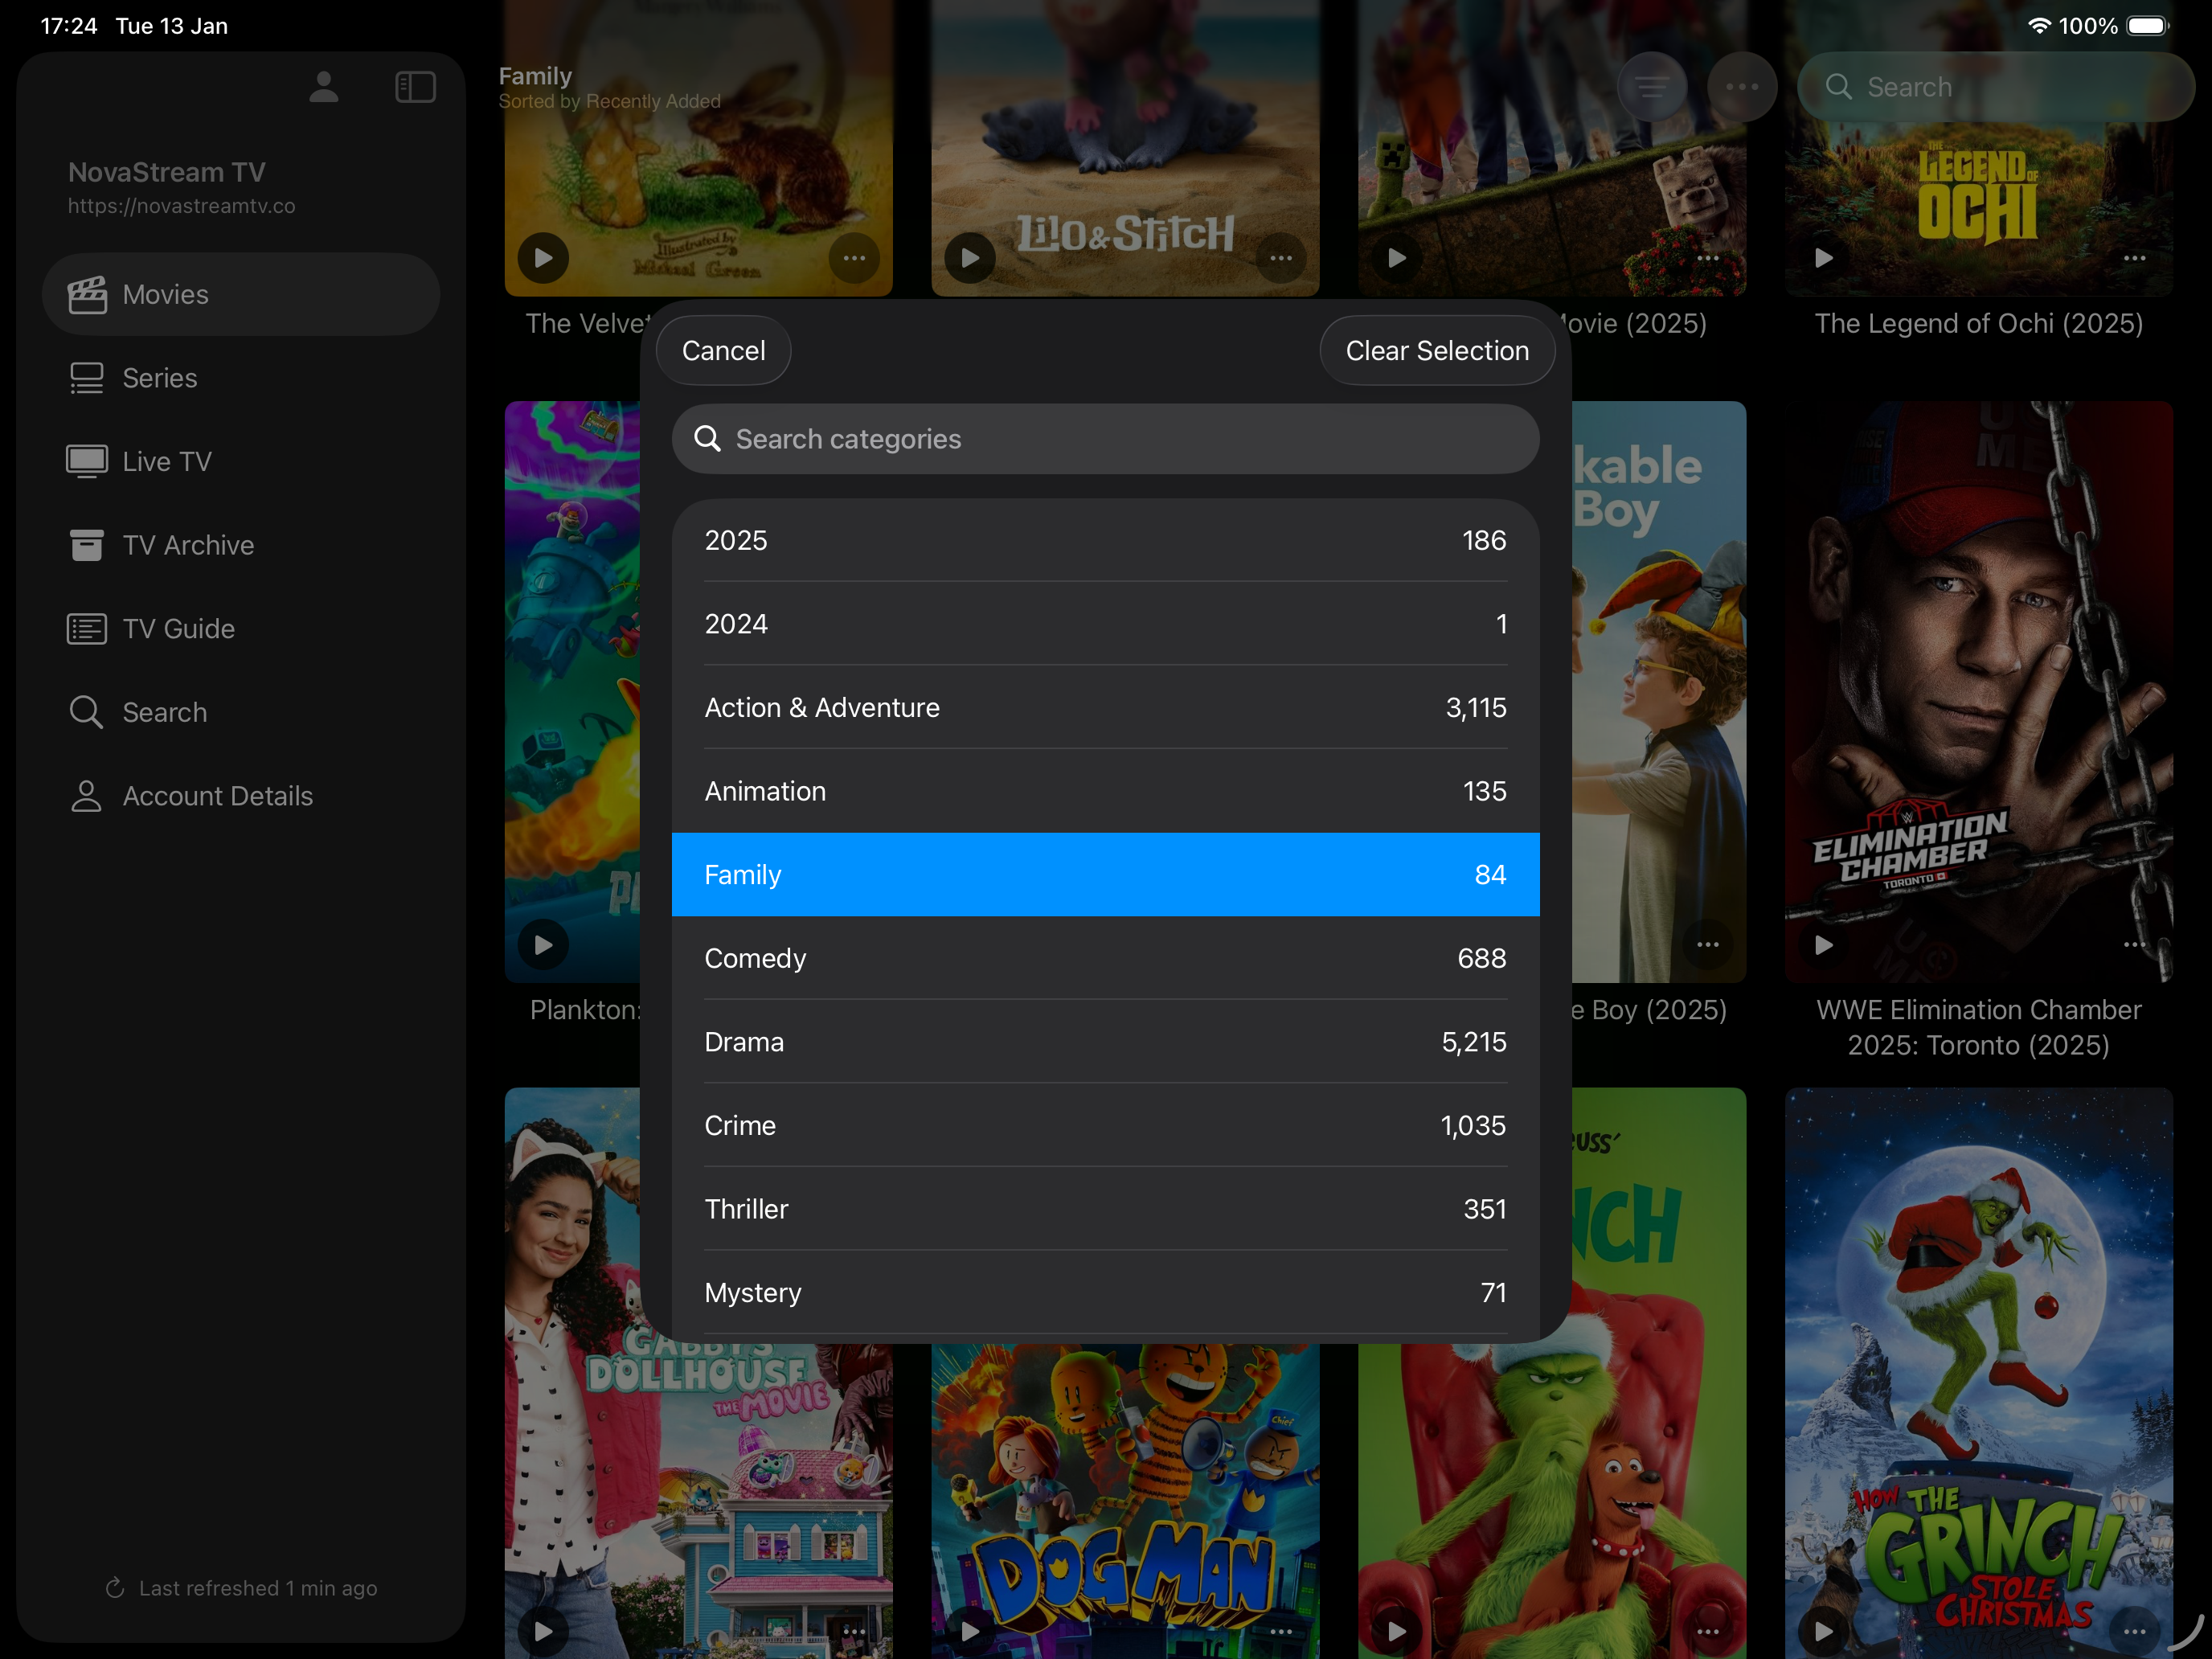Select the 2024 category
Viewport: 2212px width, 1659px height.
point(1105,624)
